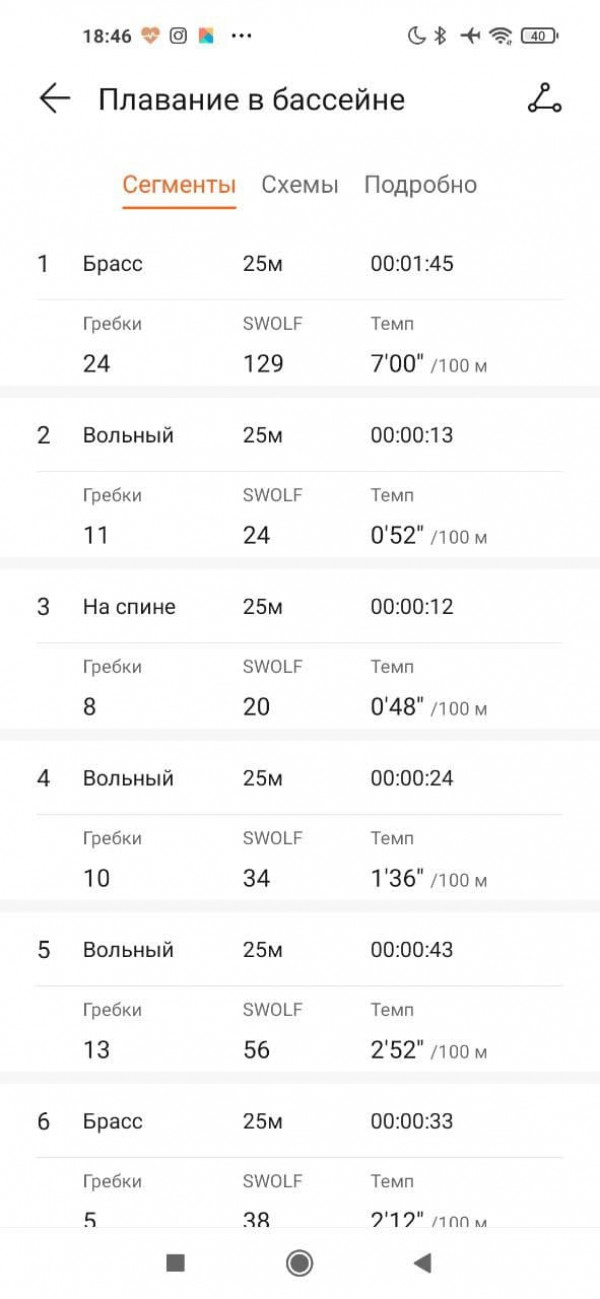Screen dimensions: 600x1299
Task: Switch to the Схемы tab
Action: 300,185
